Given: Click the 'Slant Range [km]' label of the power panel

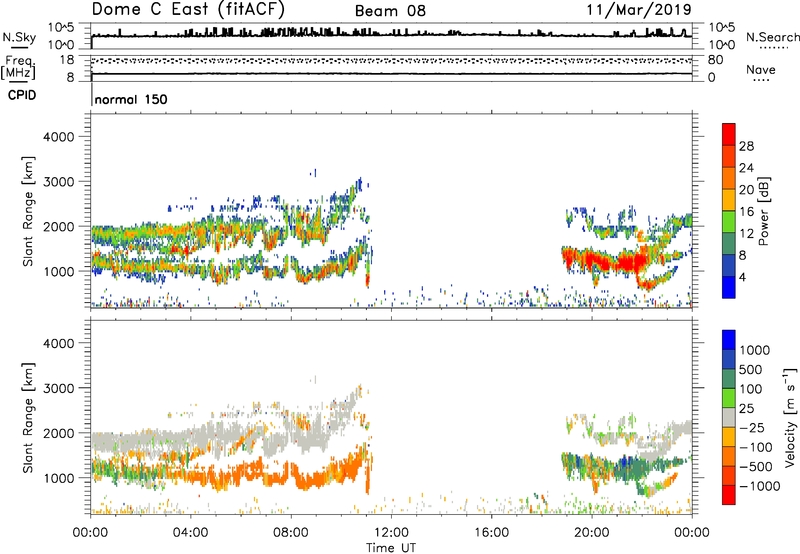Looking at the screenshot, I should (x=28, y=211).
